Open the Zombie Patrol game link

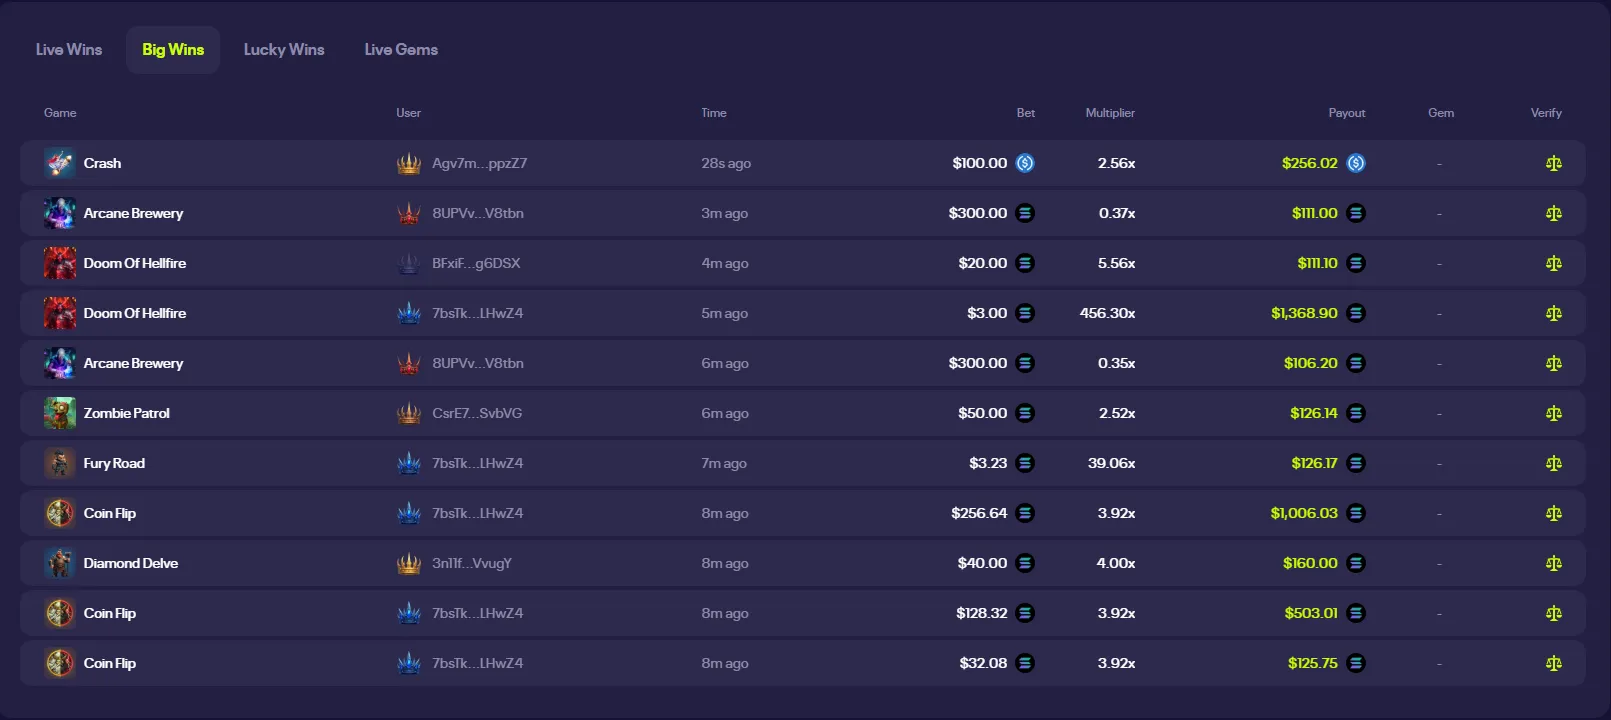point(127,413)
